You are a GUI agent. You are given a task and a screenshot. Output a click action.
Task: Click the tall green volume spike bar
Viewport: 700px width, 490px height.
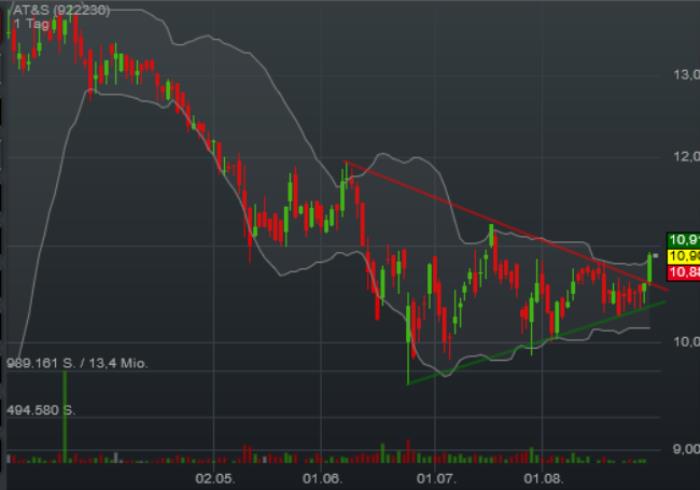[x=65, y=417]
